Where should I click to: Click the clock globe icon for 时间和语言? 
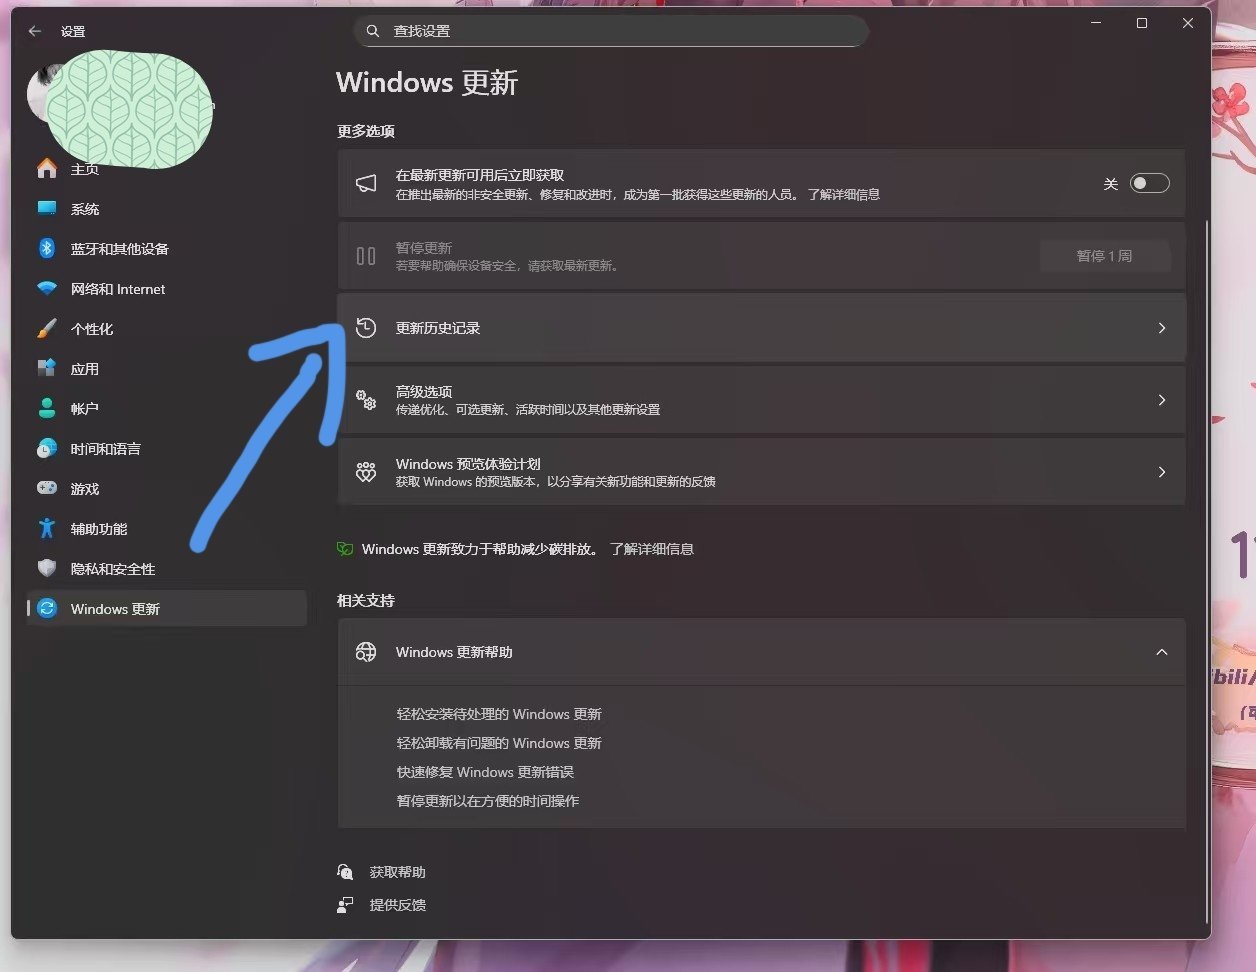(47, 449)
